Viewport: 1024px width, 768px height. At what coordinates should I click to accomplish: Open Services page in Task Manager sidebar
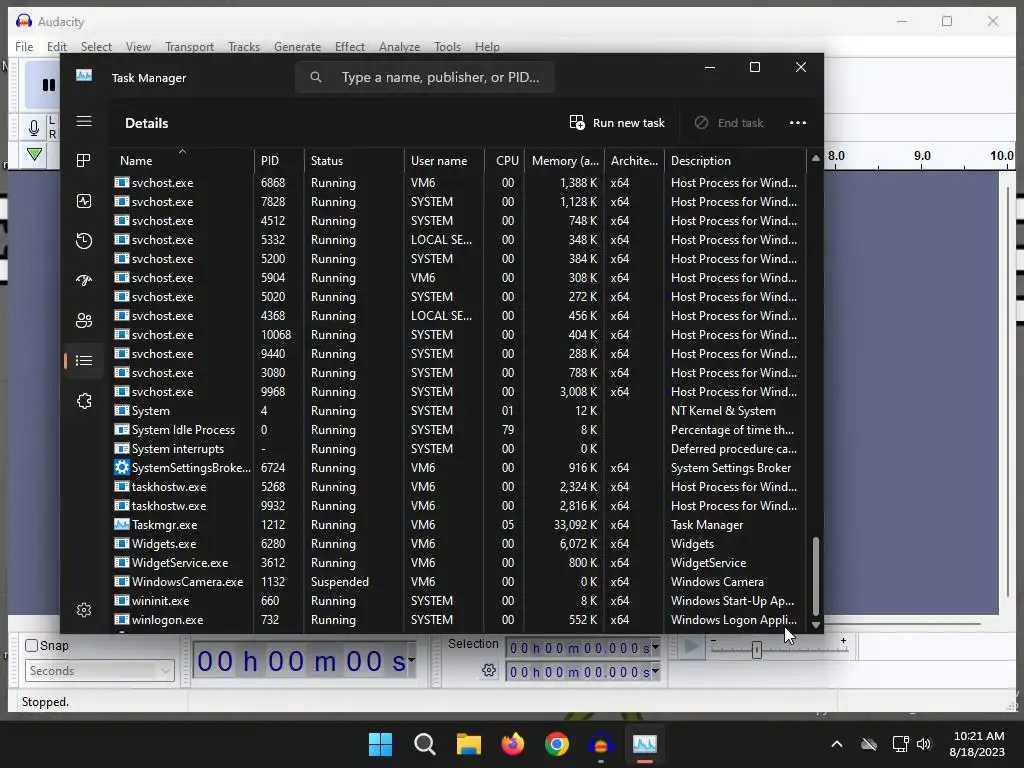84,400
